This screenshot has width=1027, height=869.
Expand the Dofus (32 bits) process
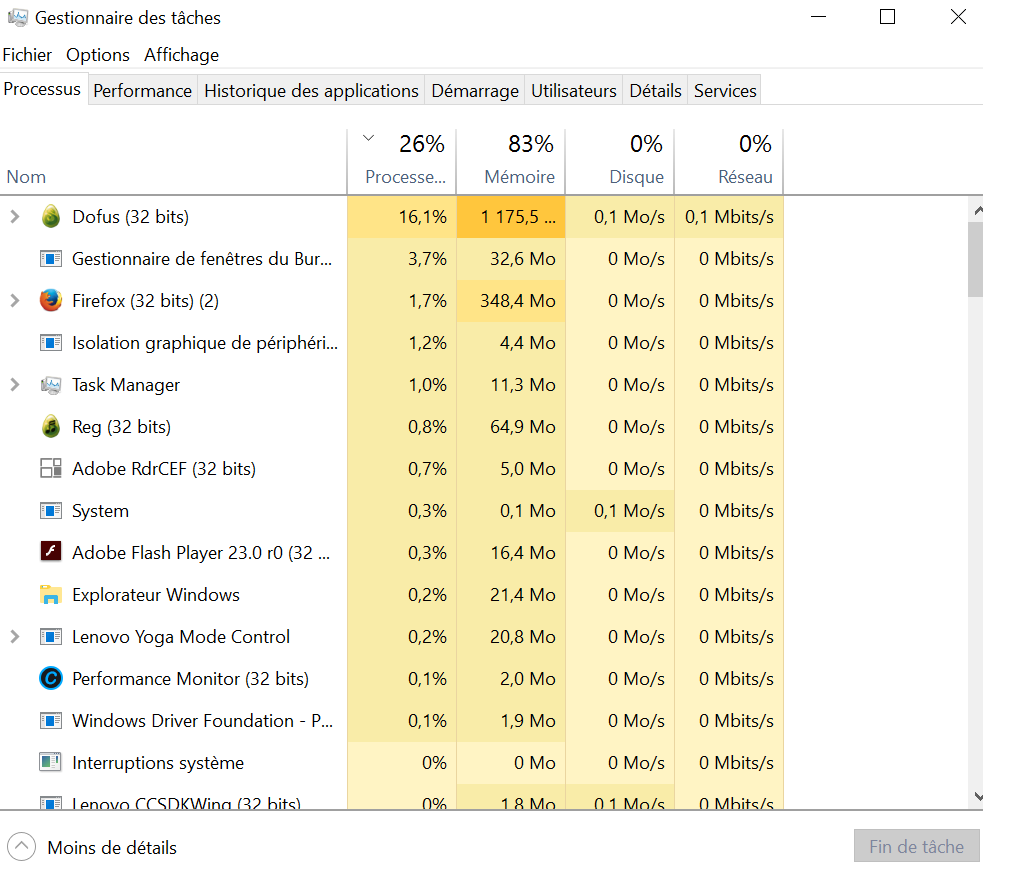click(x=14, y=217)
